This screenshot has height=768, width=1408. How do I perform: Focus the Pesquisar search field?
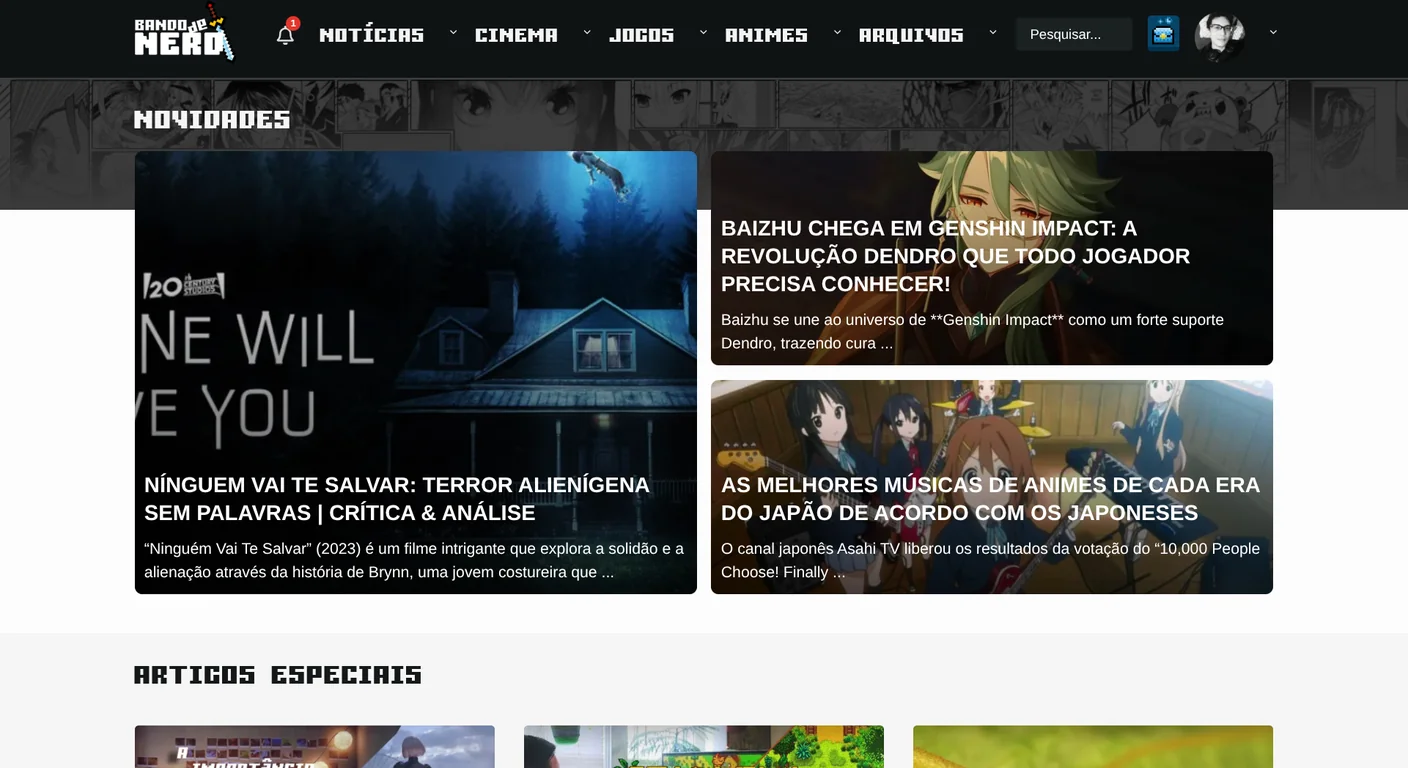[x=1074, y=34]
